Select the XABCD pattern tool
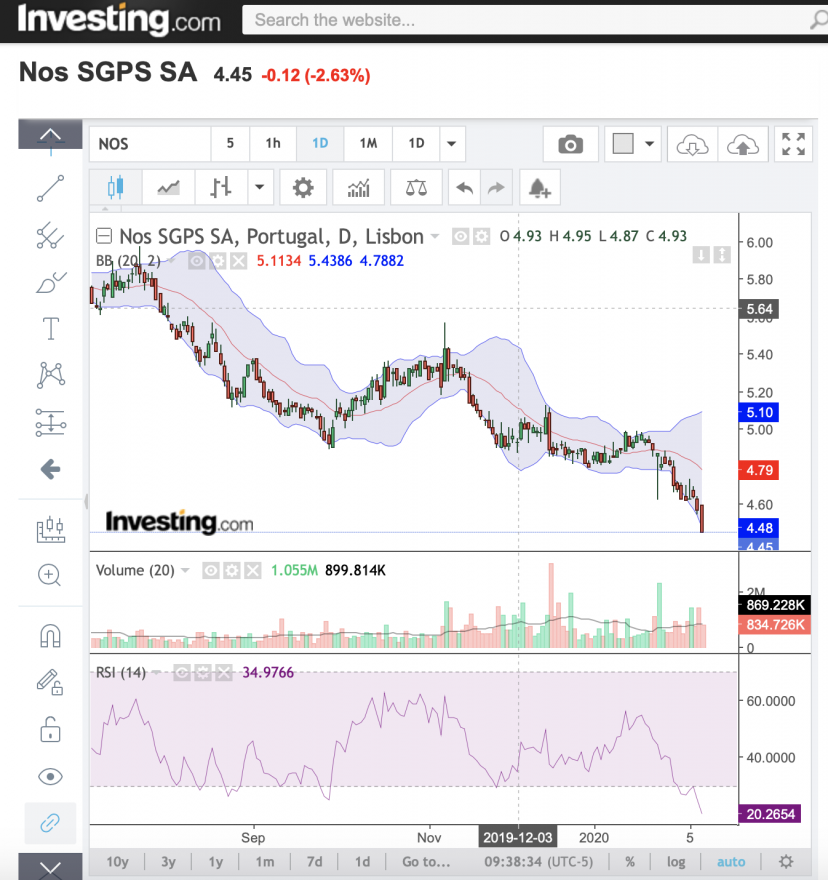Screen dimensions: 828x880 tap(51, 375)
